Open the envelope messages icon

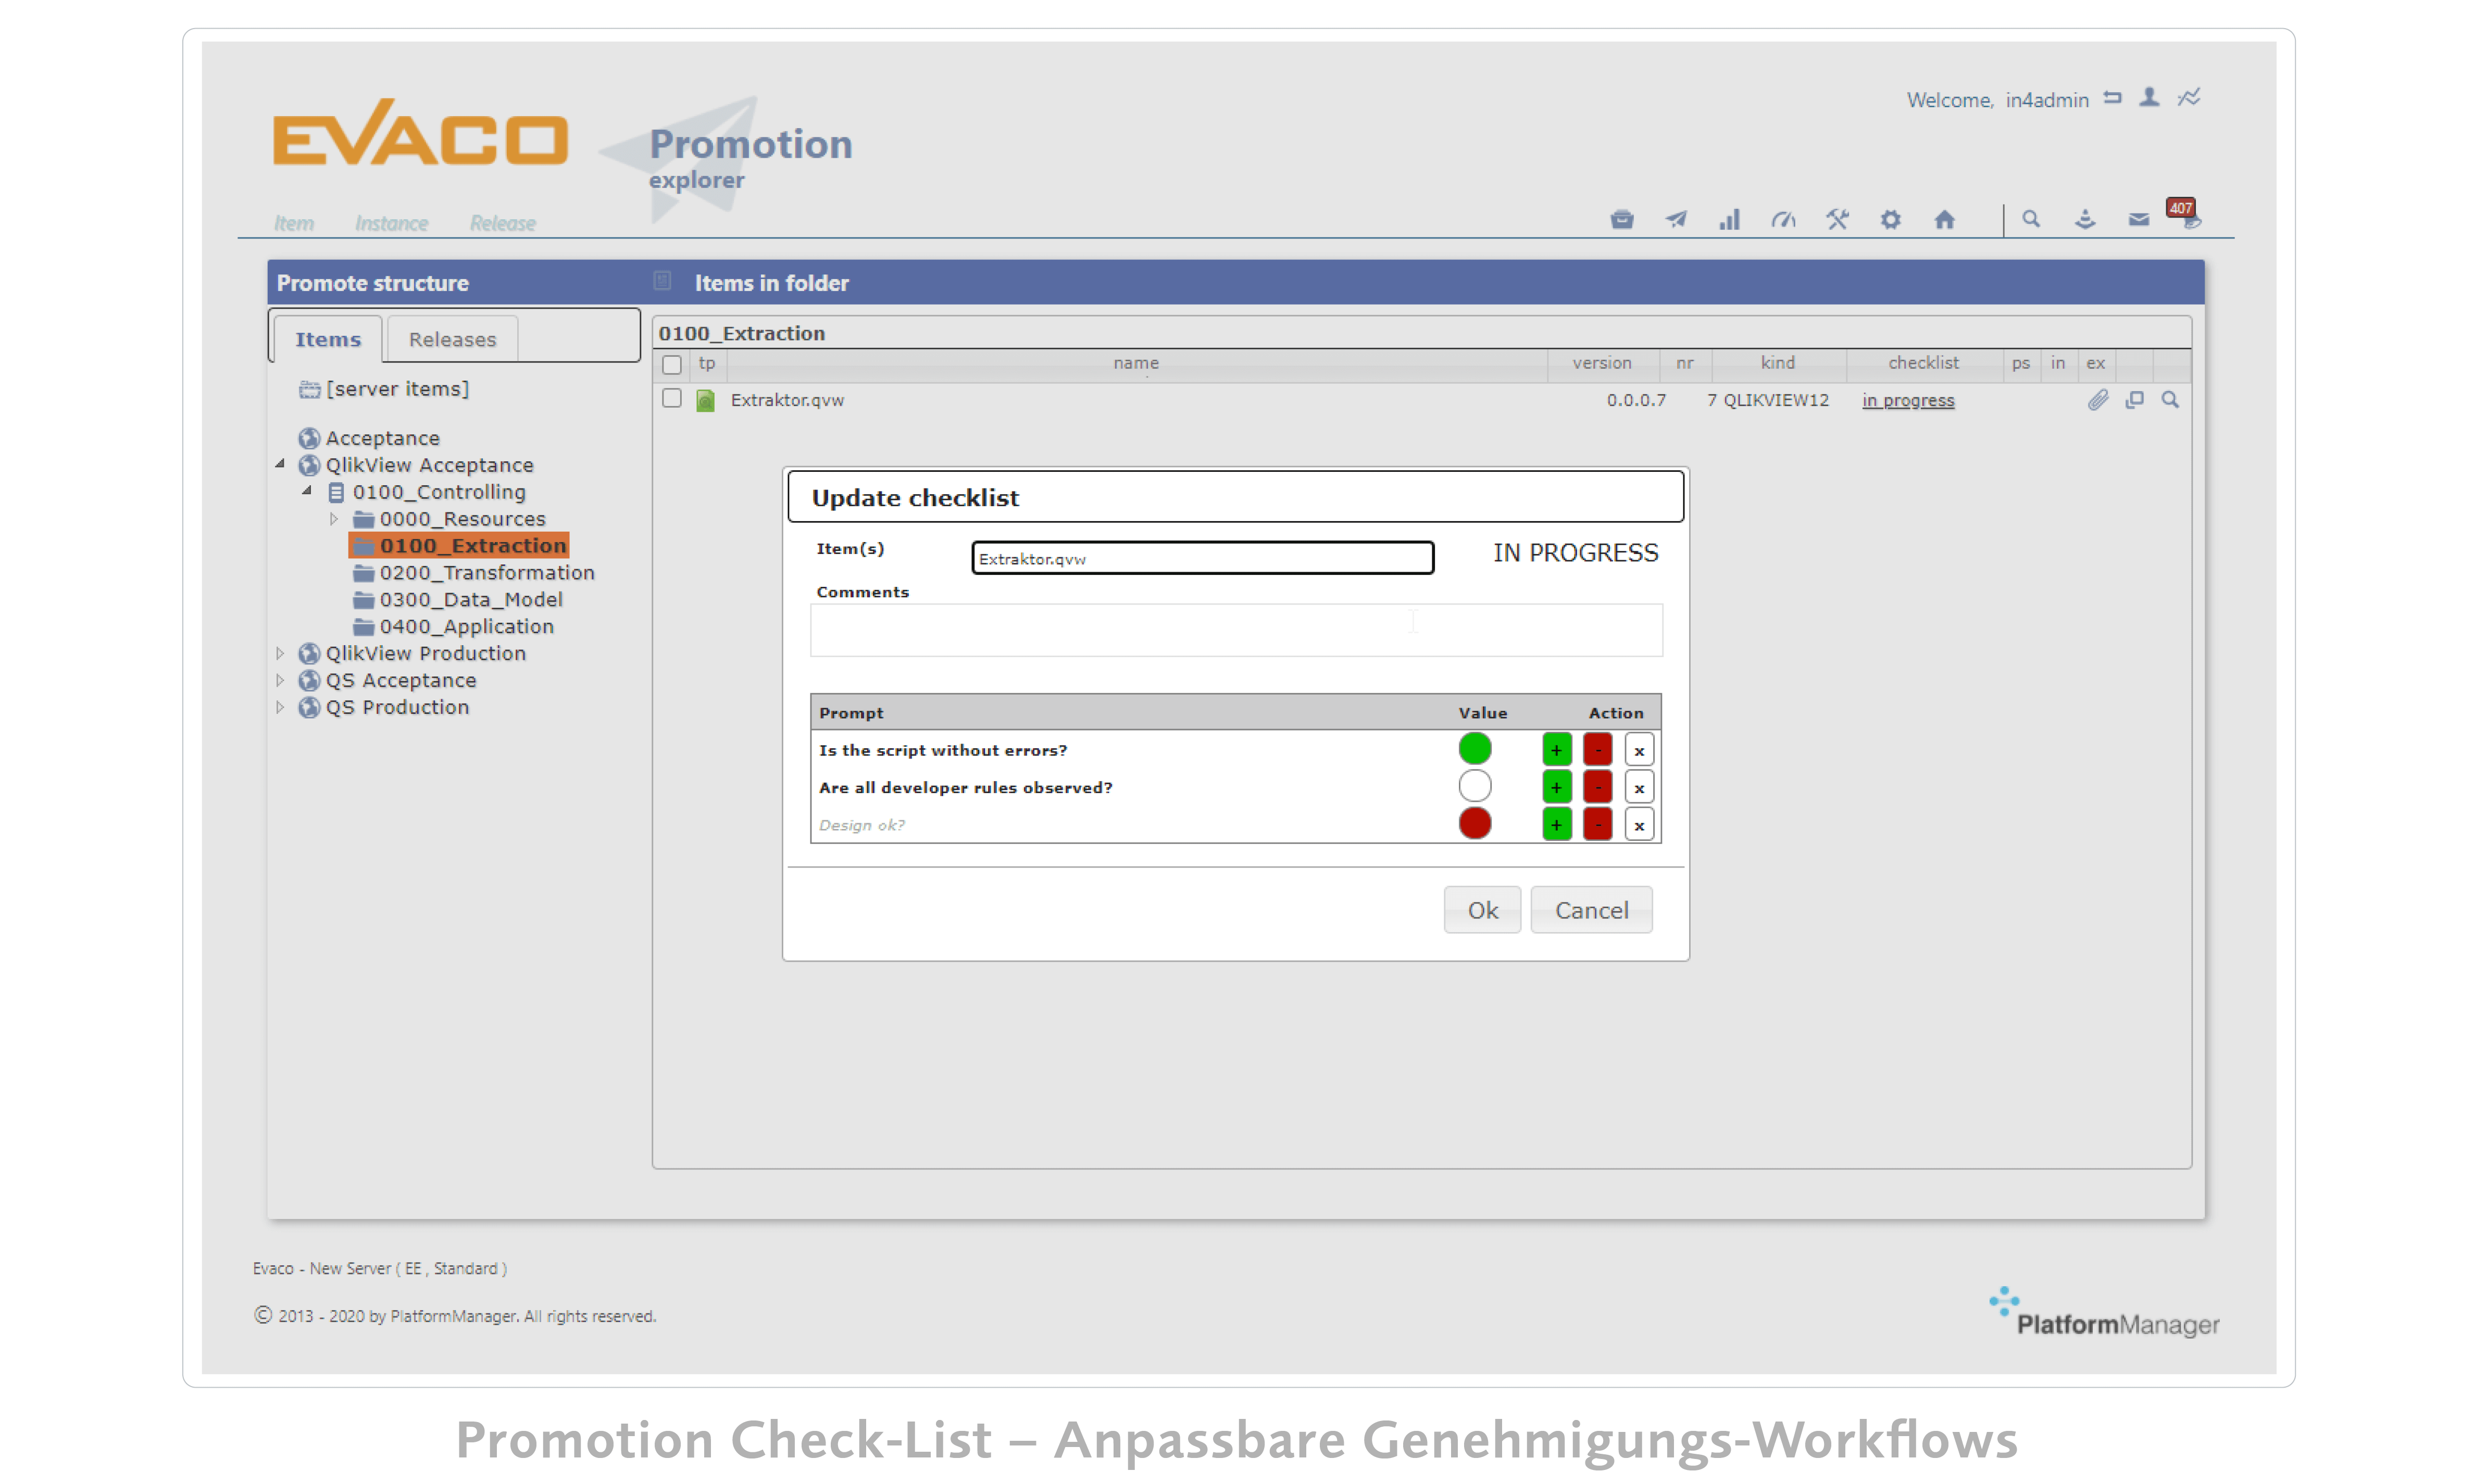point(2138,219)
